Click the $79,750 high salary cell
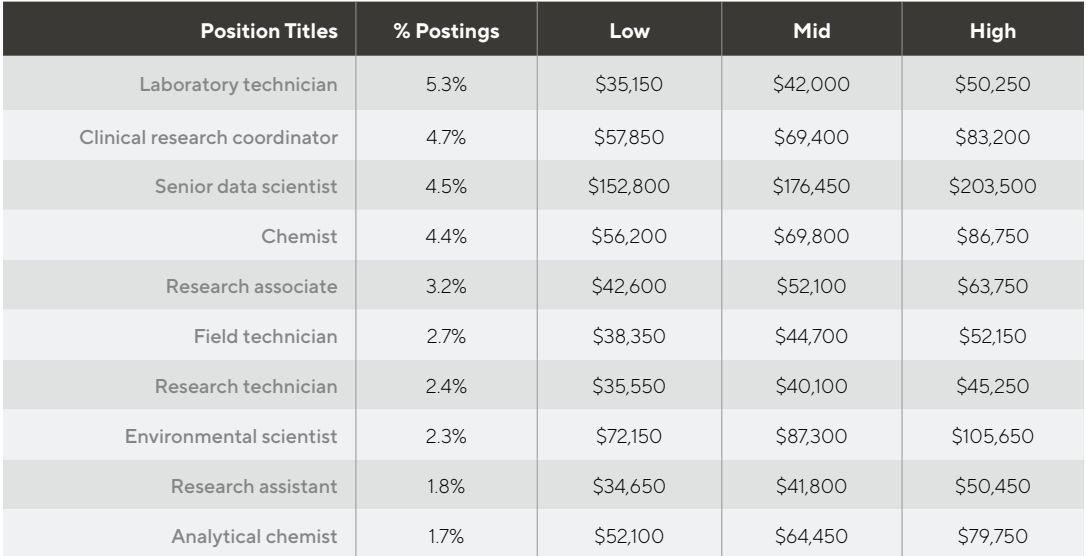The width and height of the screenshot is (1087, 556). click(992, 537)
